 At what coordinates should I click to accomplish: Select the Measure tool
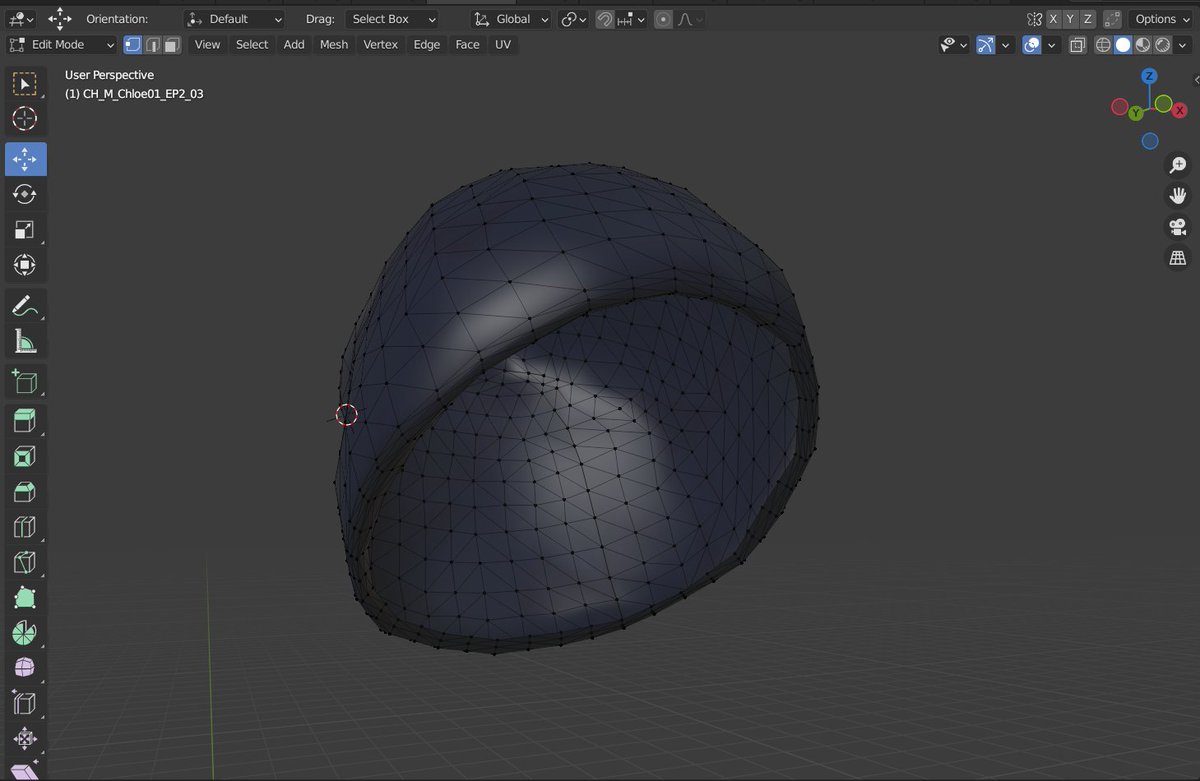(x=25, y=341)
